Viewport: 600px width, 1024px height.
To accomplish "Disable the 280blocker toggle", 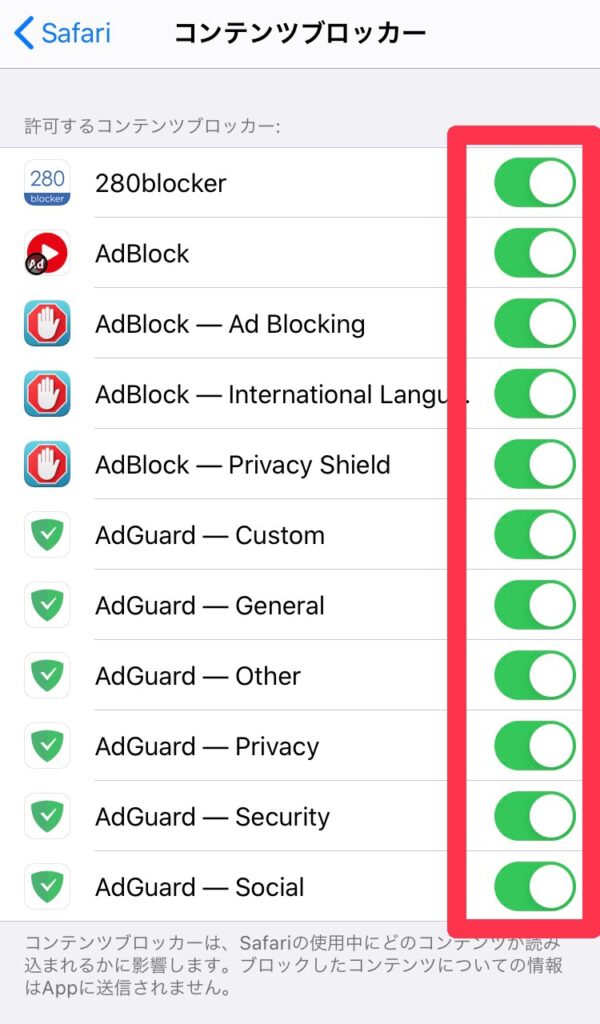I will (534, 183).
